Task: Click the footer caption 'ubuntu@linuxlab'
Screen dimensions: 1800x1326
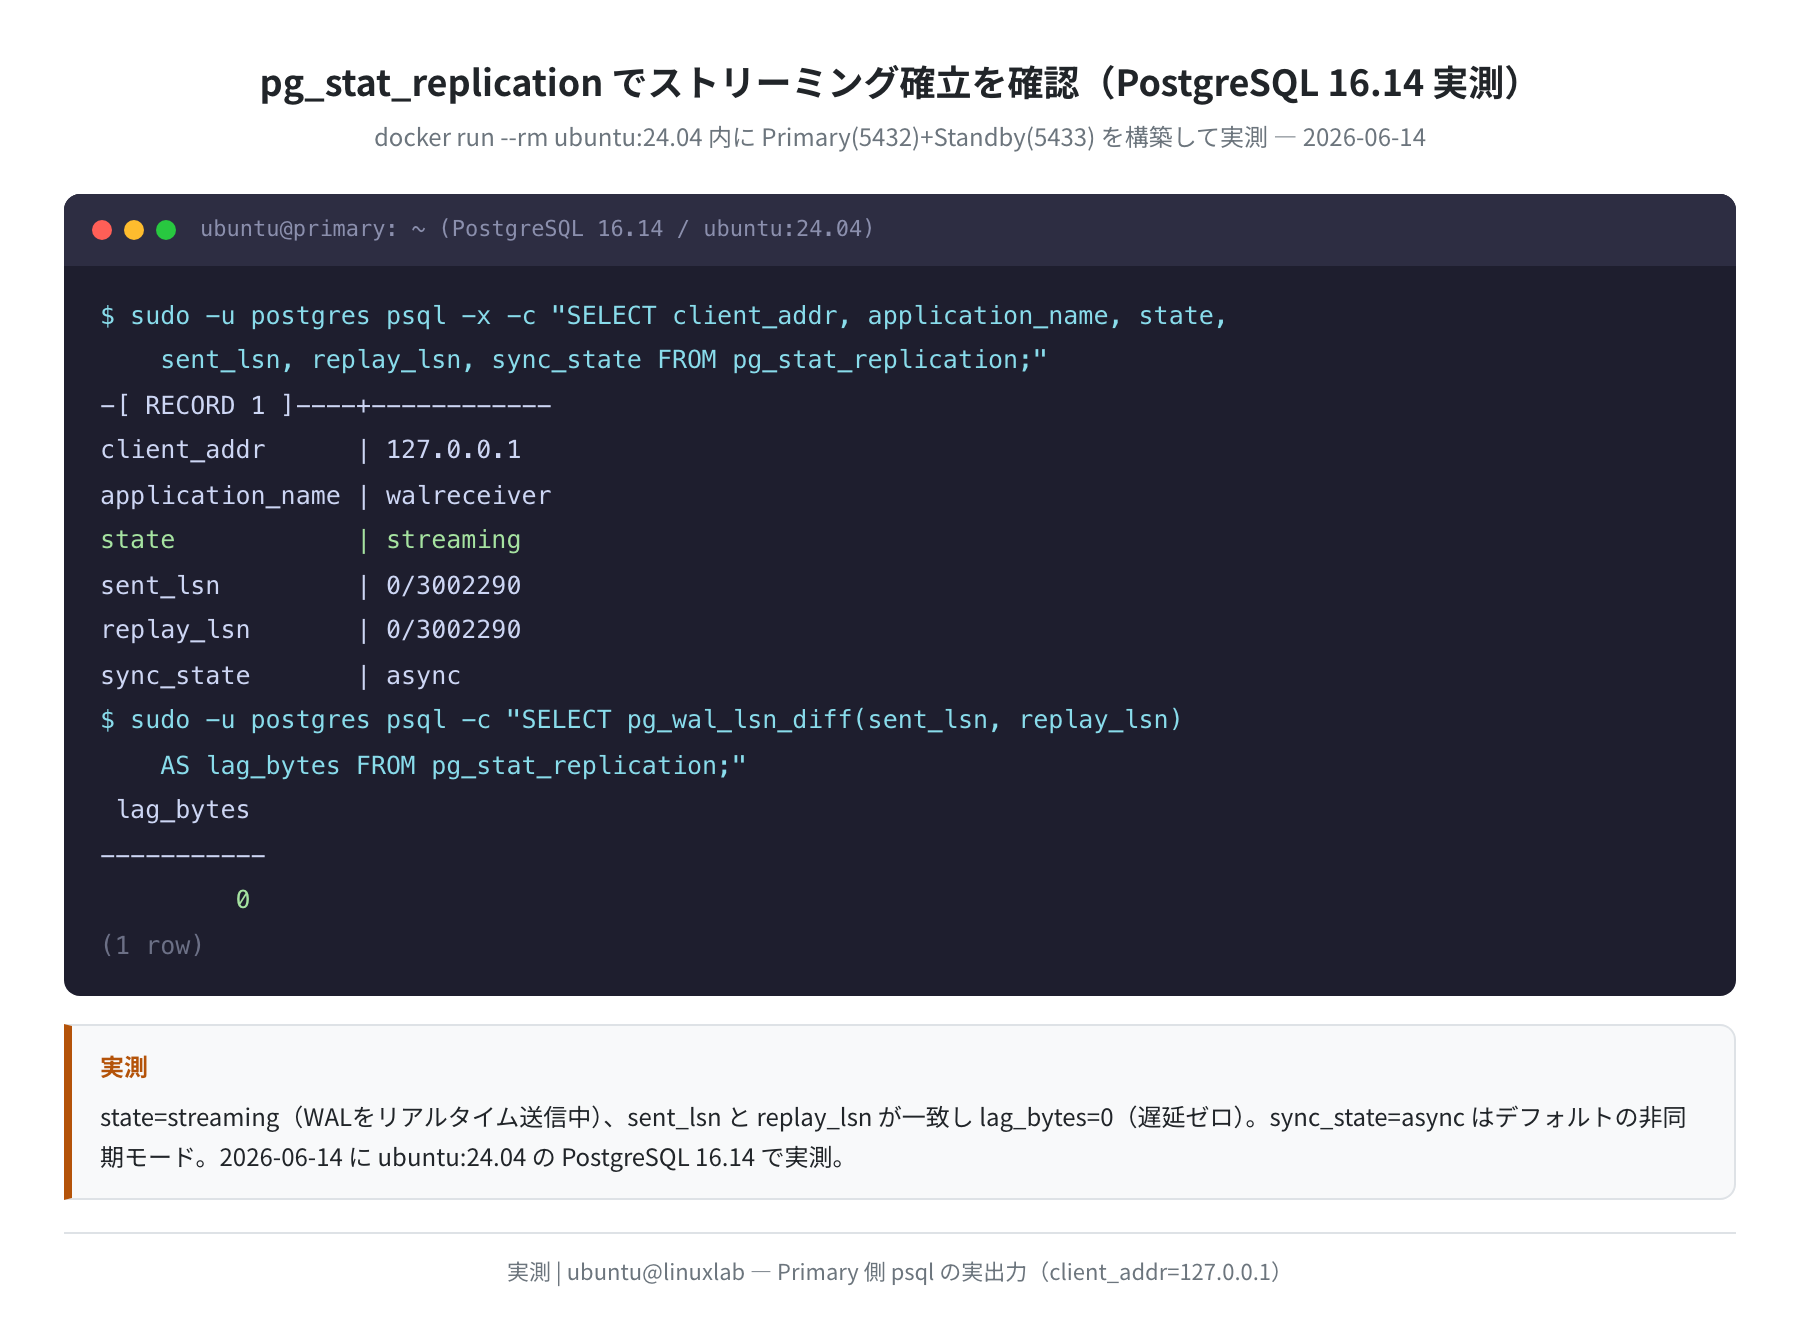Action: click(655, 1272)
